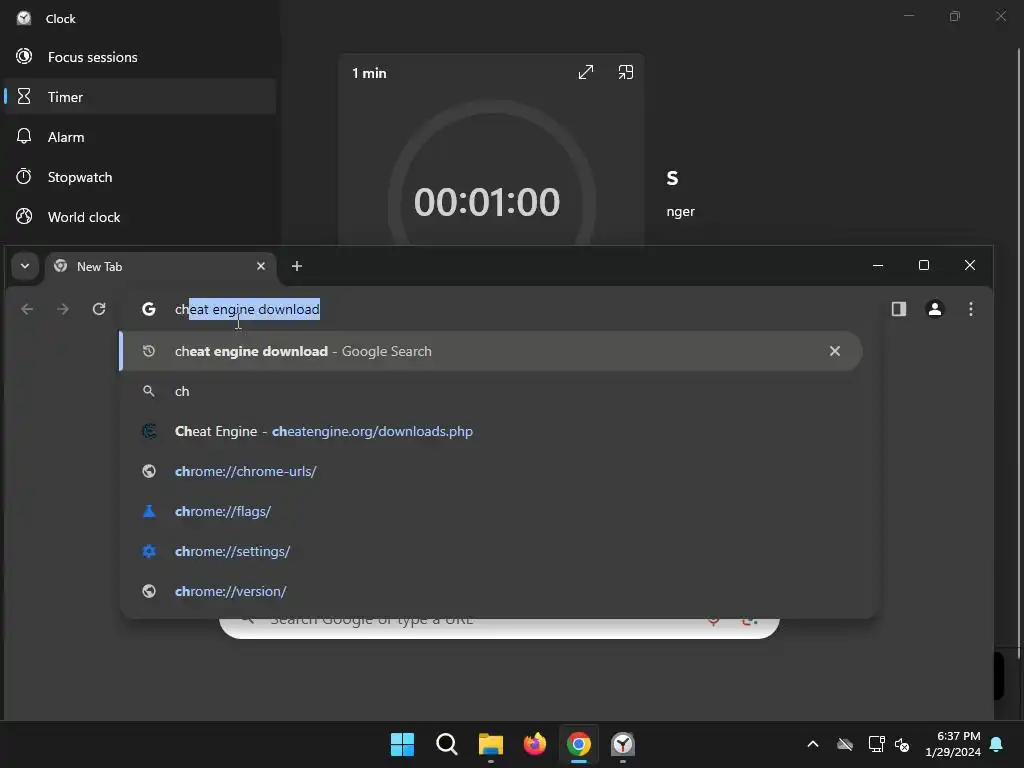Reload the Chrome page
This screenshot has height=768, width=1024.
(99, 309)
